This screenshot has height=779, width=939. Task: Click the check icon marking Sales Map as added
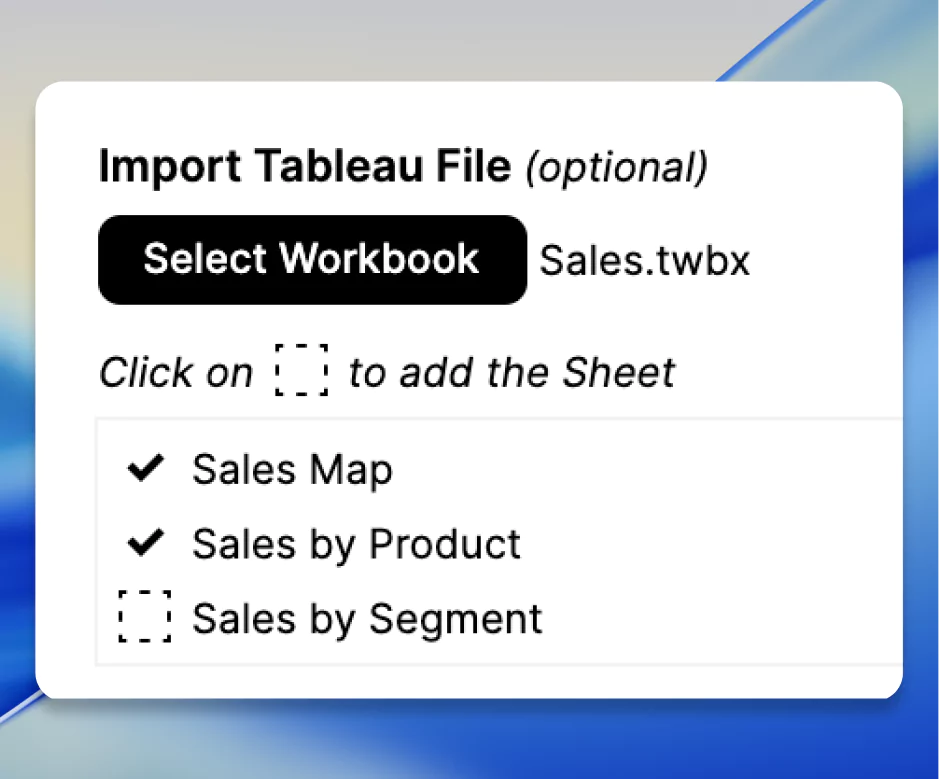pyautogui.click(x=145, y=468)
